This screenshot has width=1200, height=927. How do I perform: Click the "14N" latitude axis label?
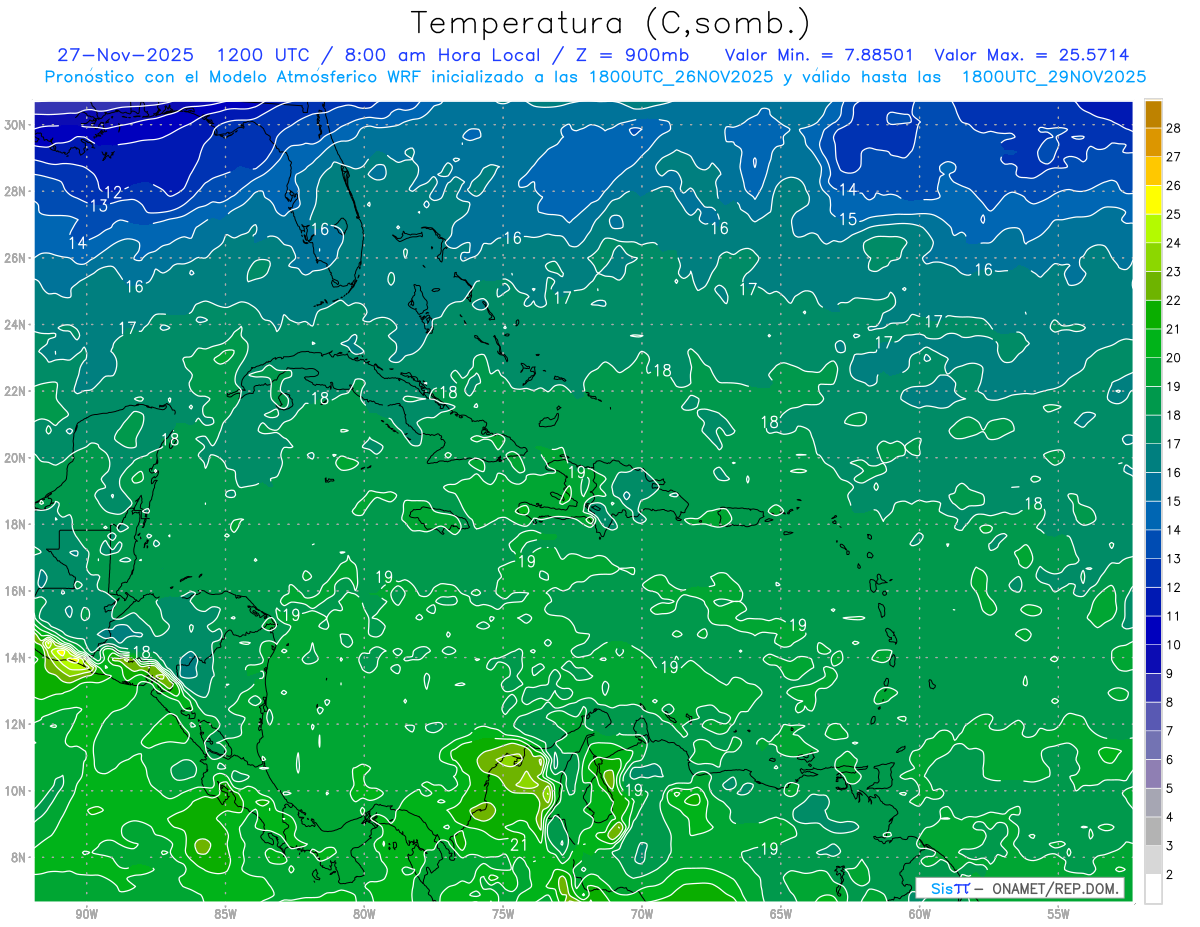pos(17,658)
